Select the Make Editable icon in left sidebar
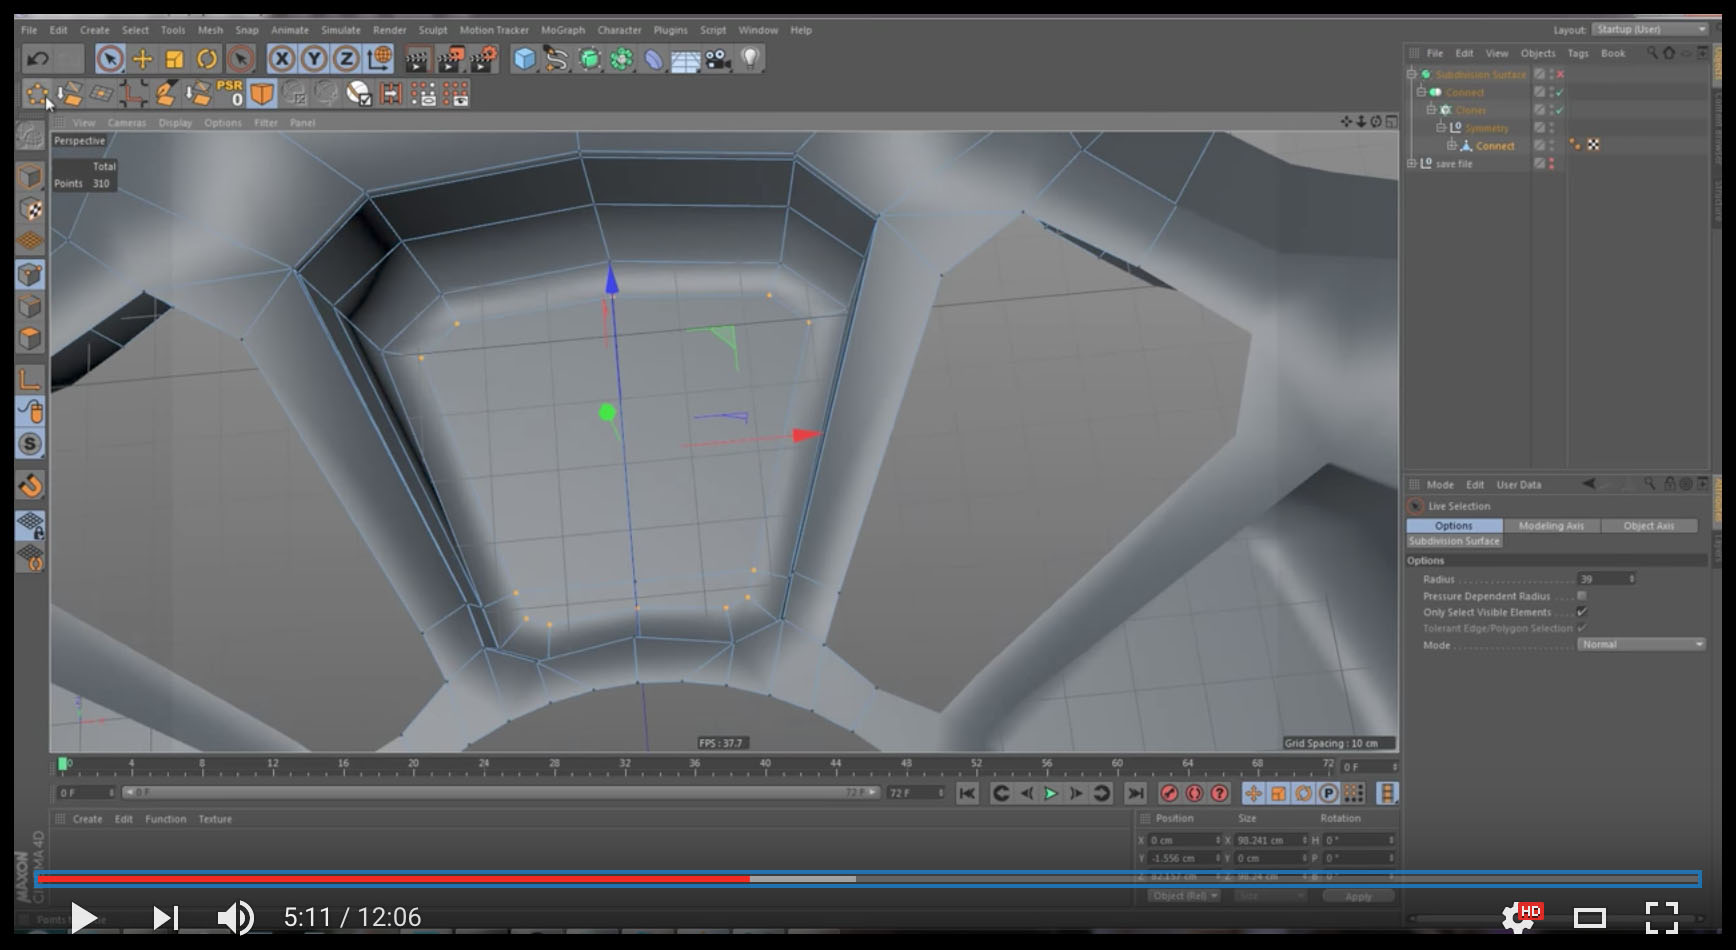1736x950 pixels. coord(30,134)
